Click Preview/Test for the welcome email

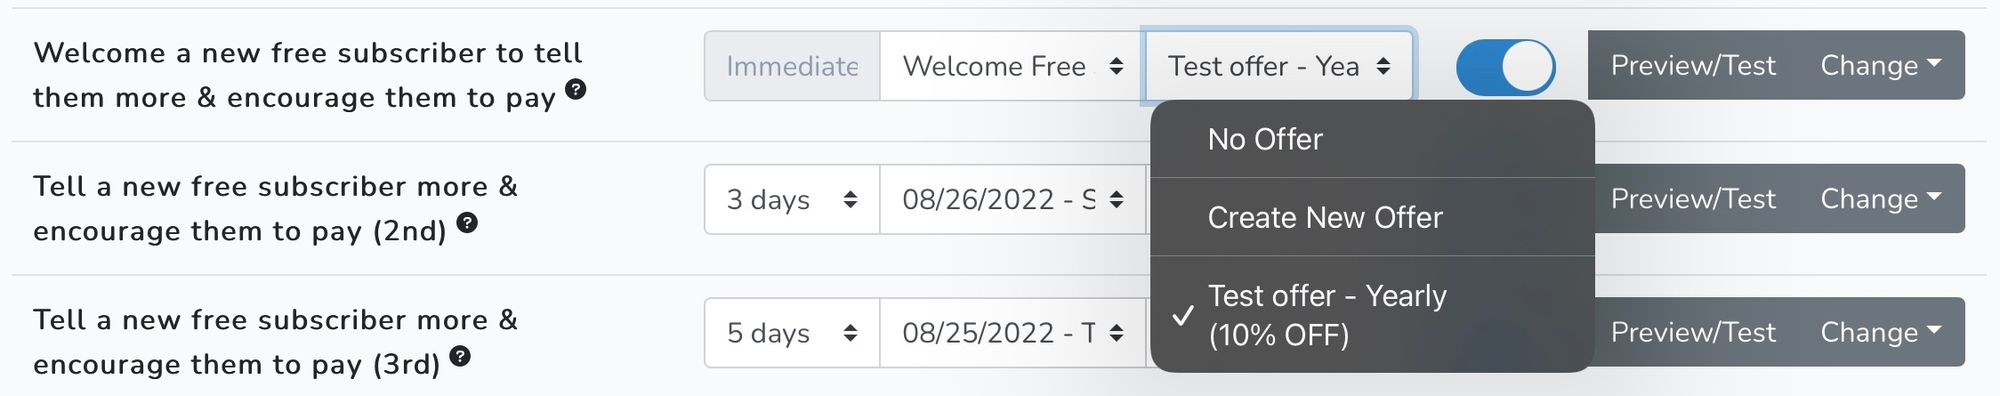click(x=1693, y=66)
